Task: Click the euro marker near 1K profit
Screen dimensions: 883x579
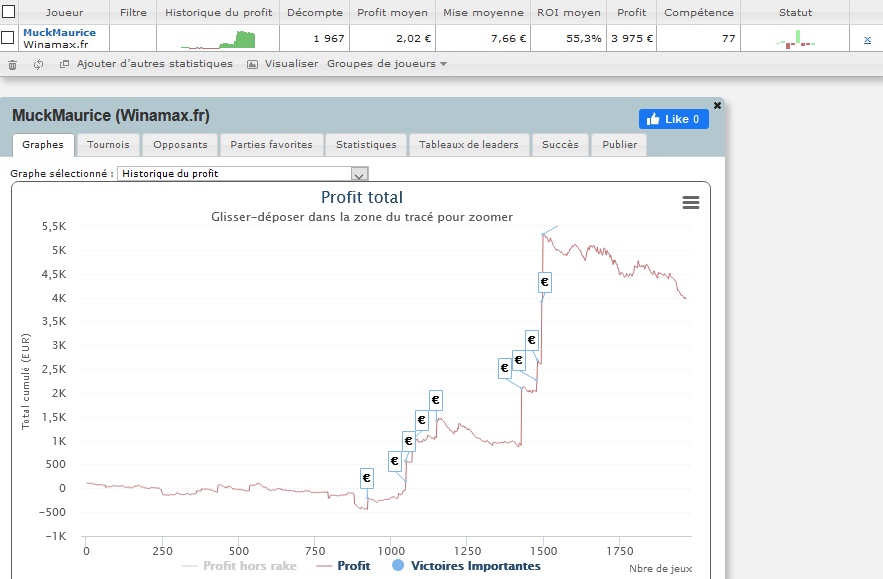Action: pyautogui.click(x=409, y=441)
